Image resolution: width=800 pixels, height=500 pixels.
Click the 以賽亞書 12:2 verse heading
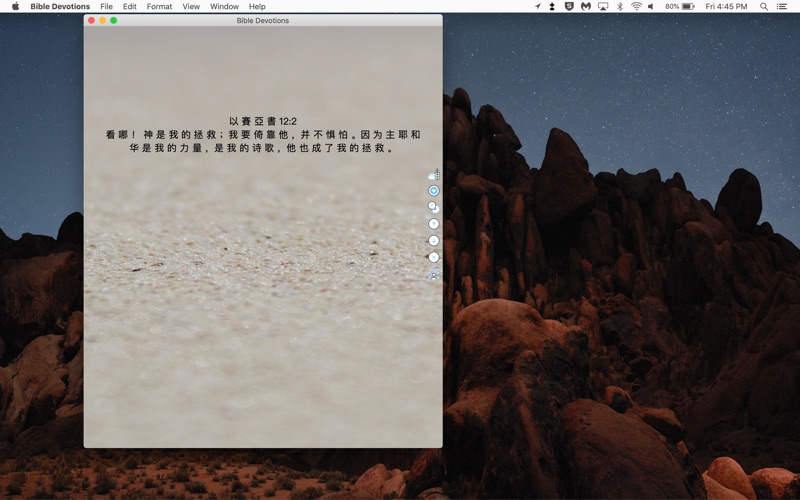[x=262, y=121]
